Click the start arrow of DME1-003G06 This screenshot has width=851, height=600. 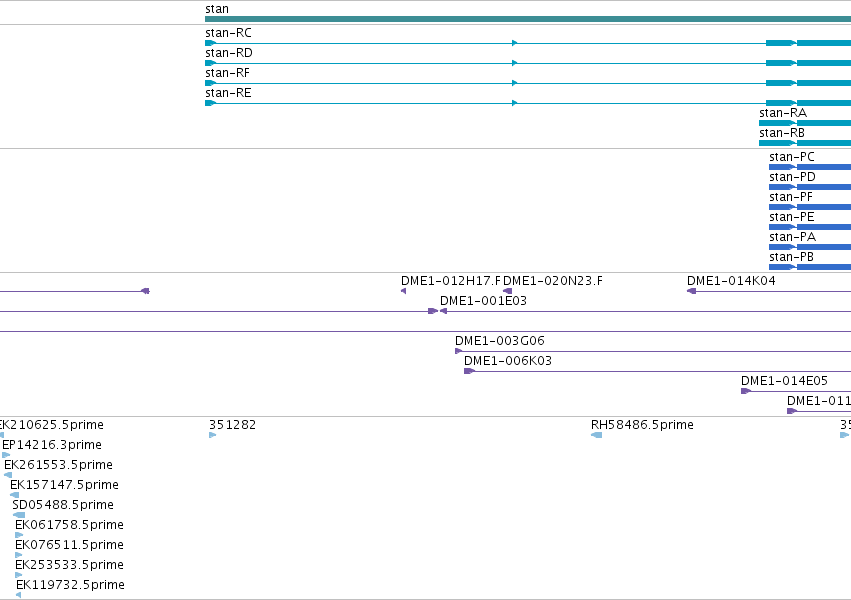click(x=459, y=351)
